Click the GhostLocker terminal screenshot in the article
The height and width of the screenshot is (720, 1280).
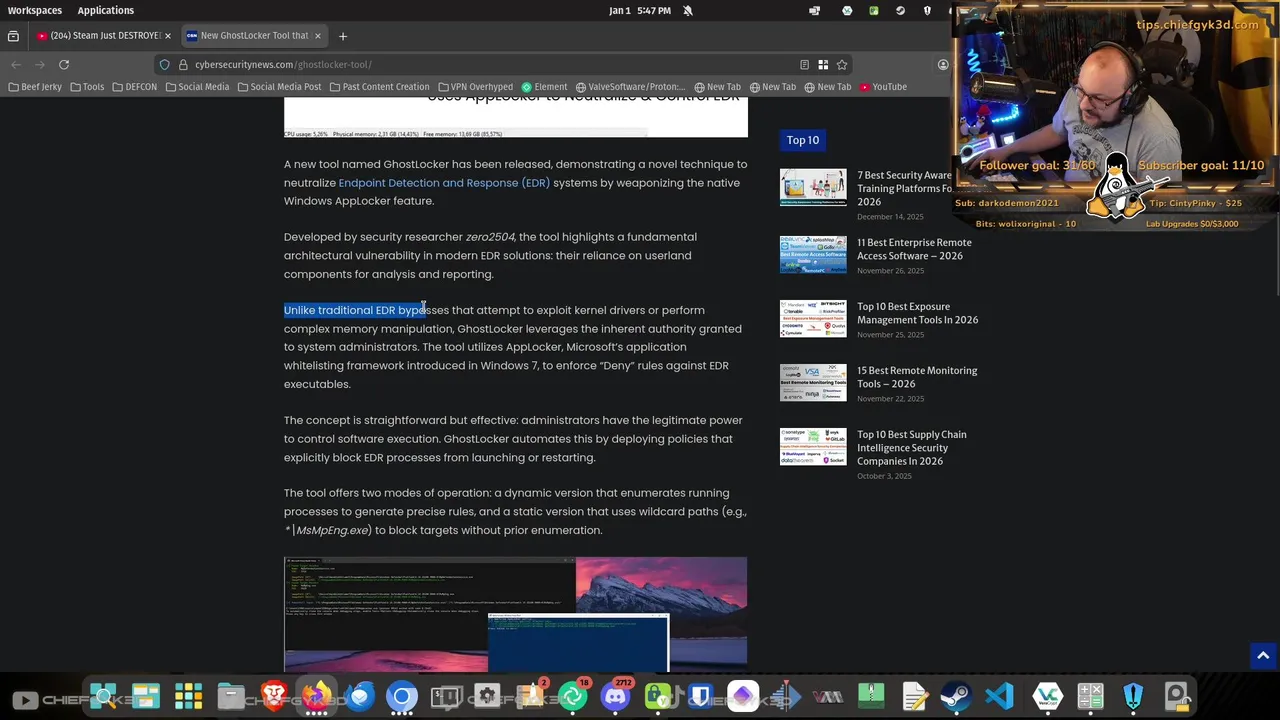coord(515,614)
